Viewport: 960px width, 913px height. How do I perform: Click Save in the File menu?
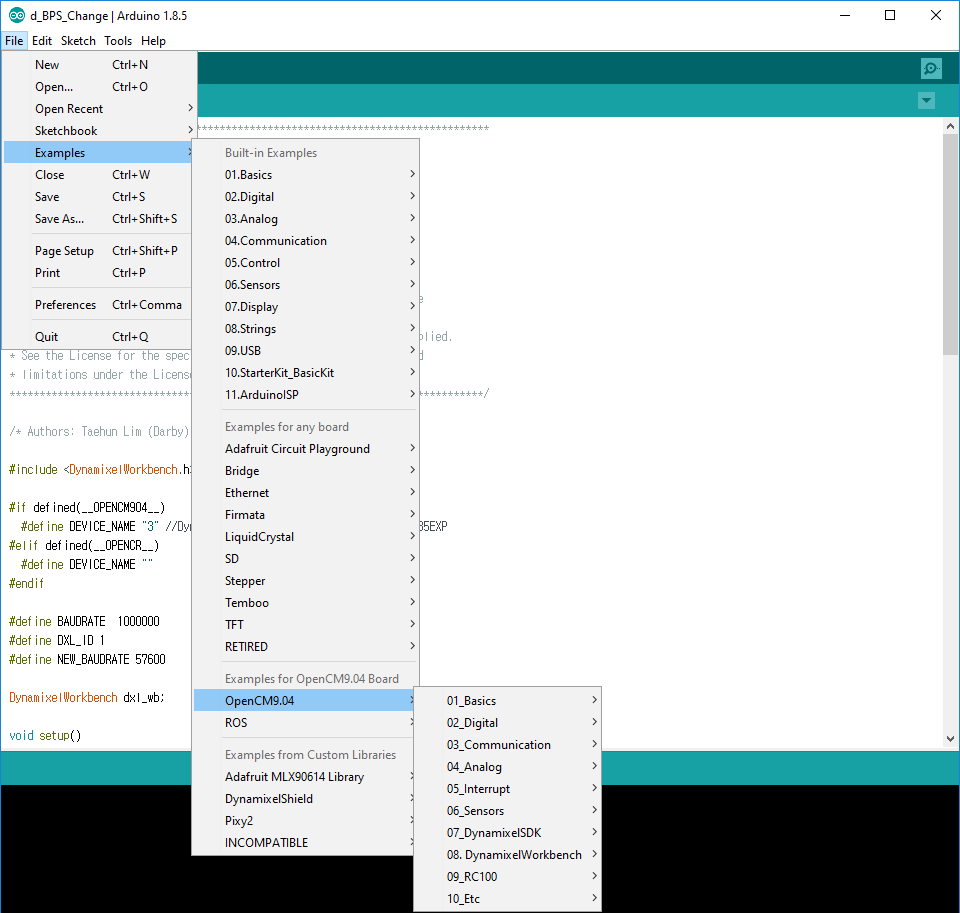pyautogui.click(x=99, y=197)
